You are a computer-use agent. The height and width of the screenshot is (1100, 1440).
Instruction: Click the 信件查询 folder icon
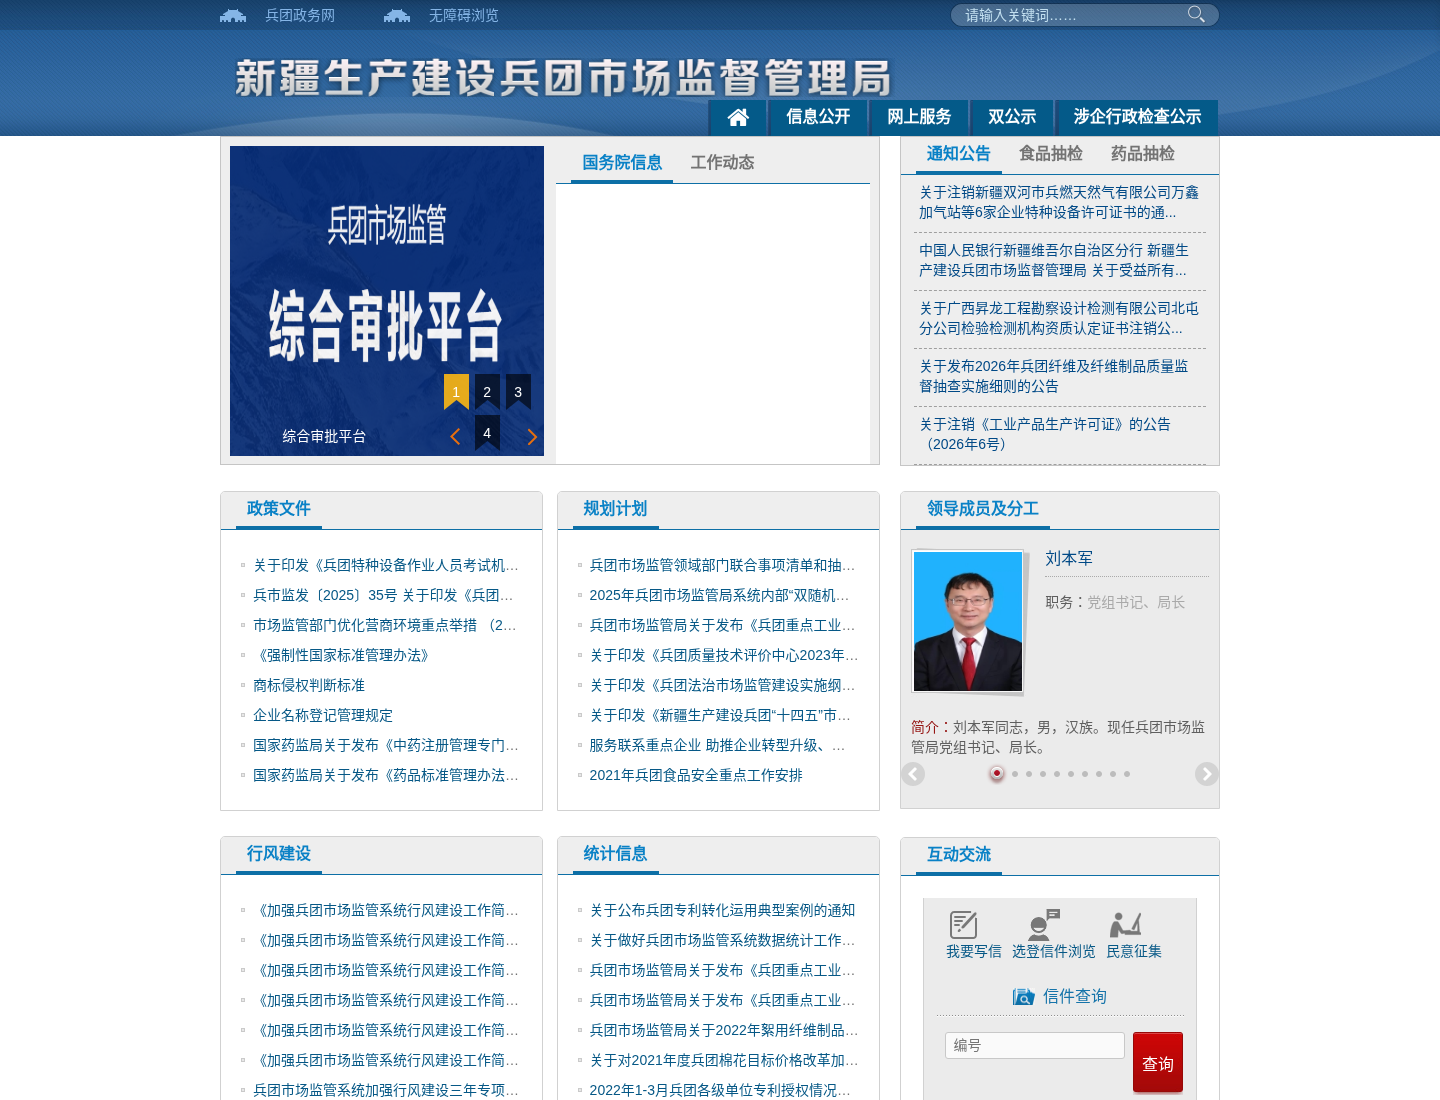1024,996
